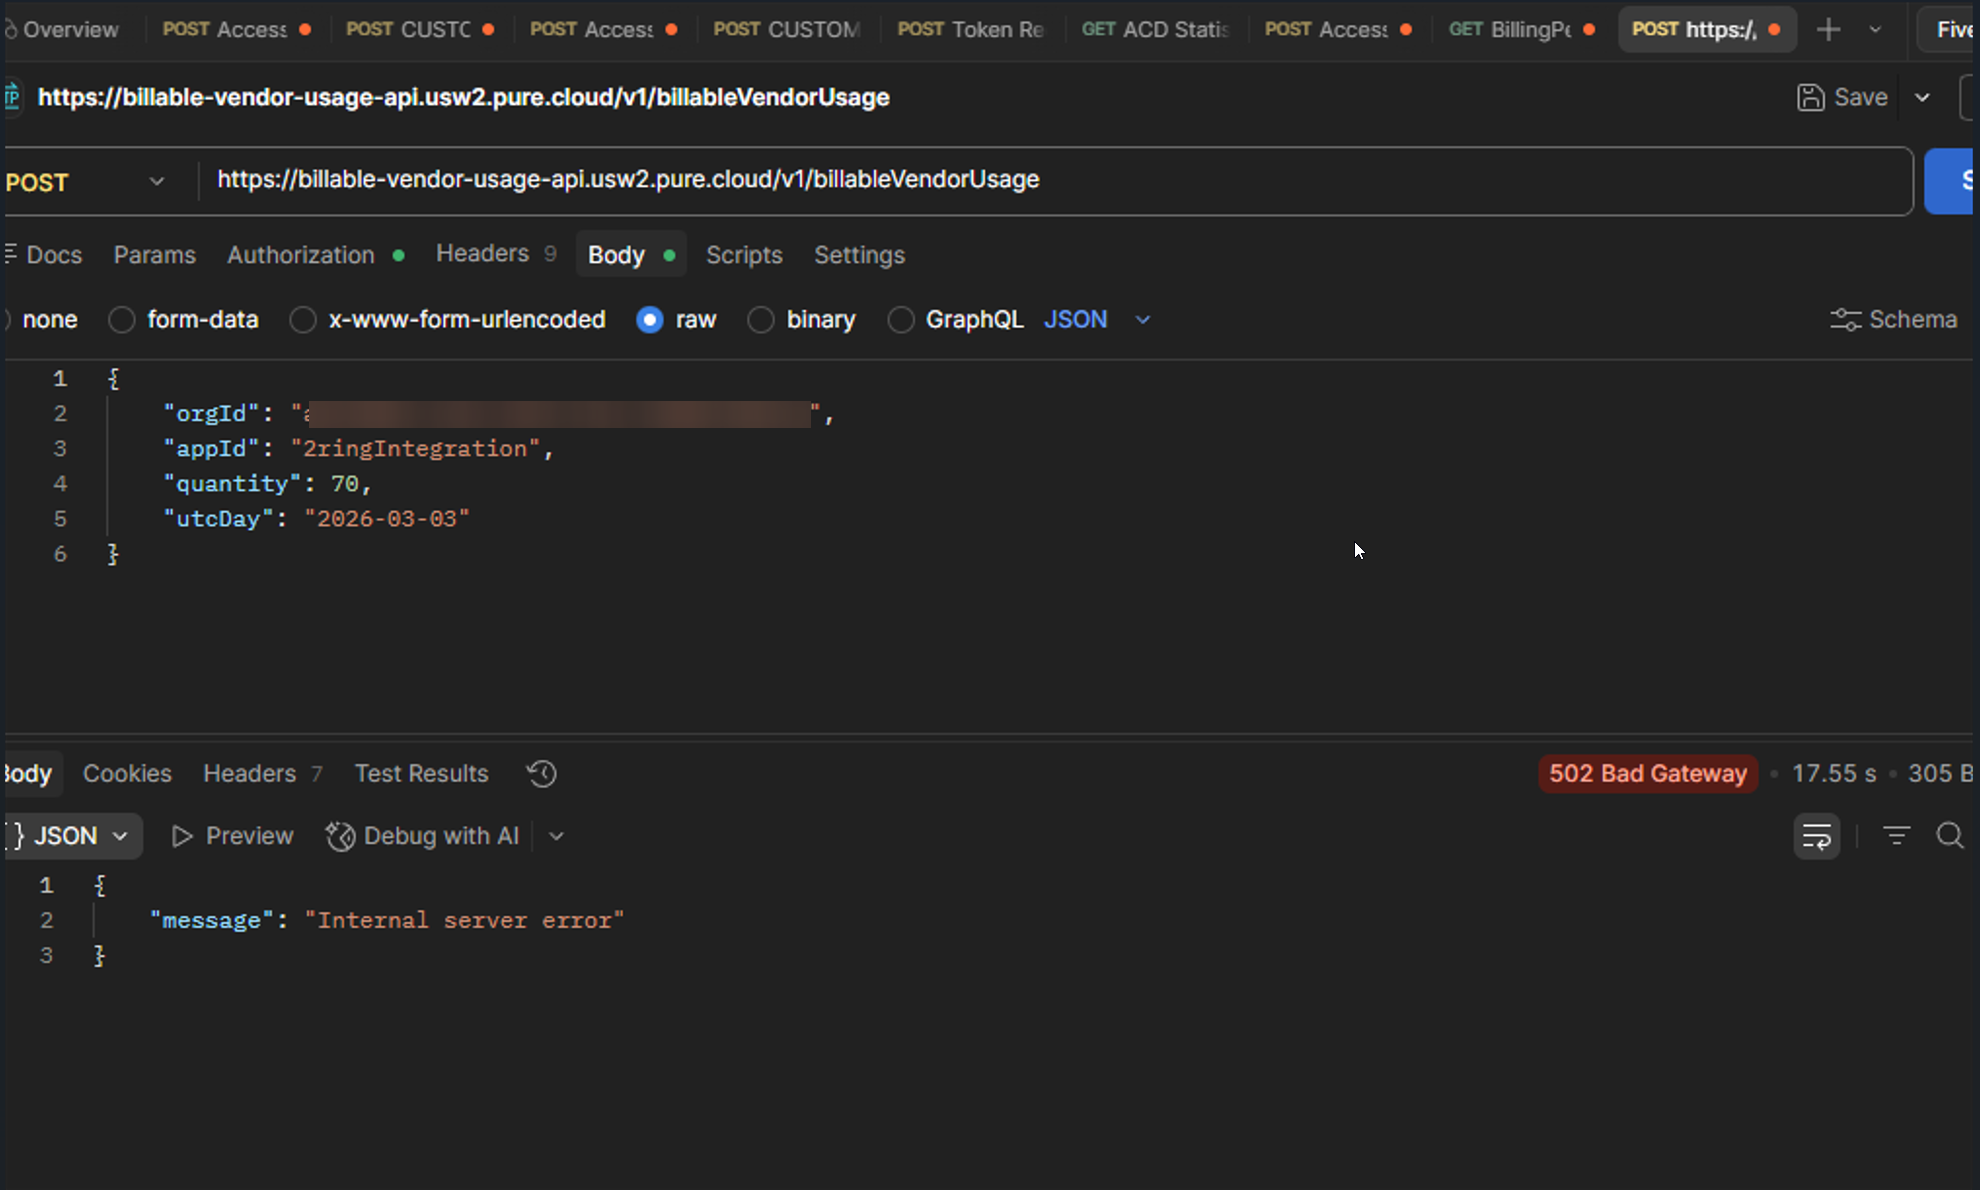Viewport: 1980px width, 1190px height.
Task: Open new request tab with plus
Action: click(x=1828, y=29)
